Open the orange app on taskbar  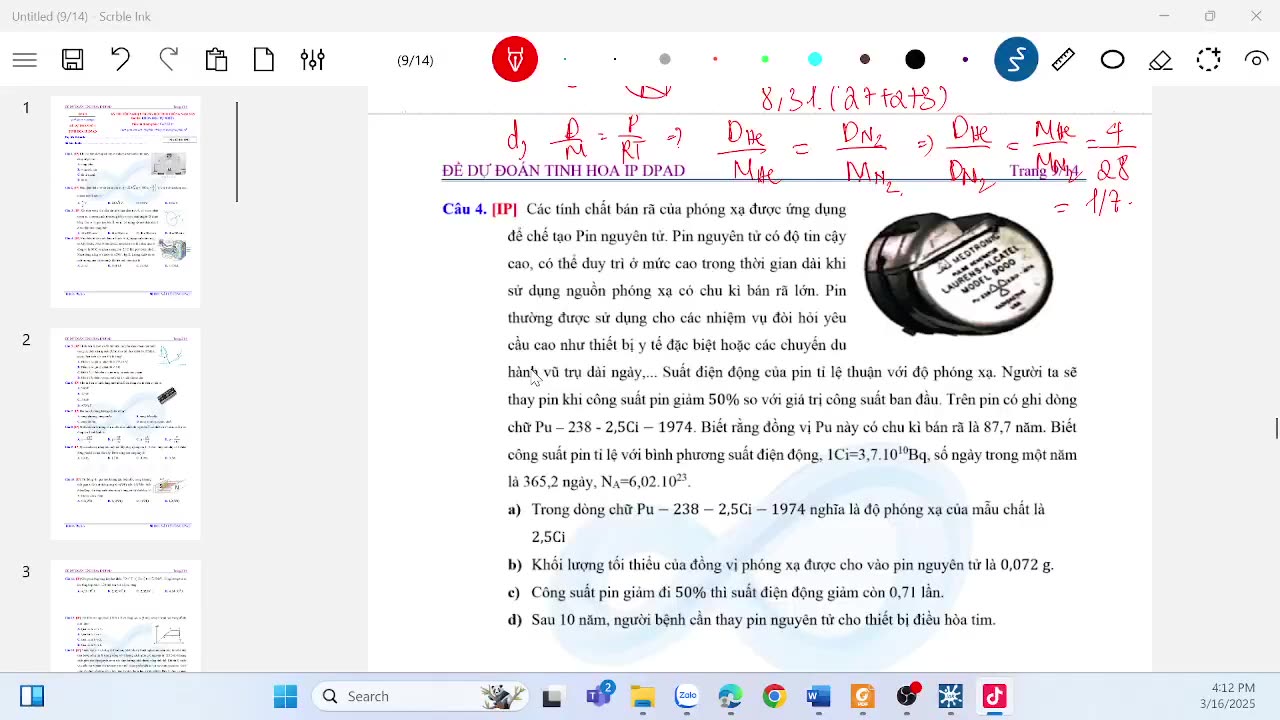[x=862, y=696]
